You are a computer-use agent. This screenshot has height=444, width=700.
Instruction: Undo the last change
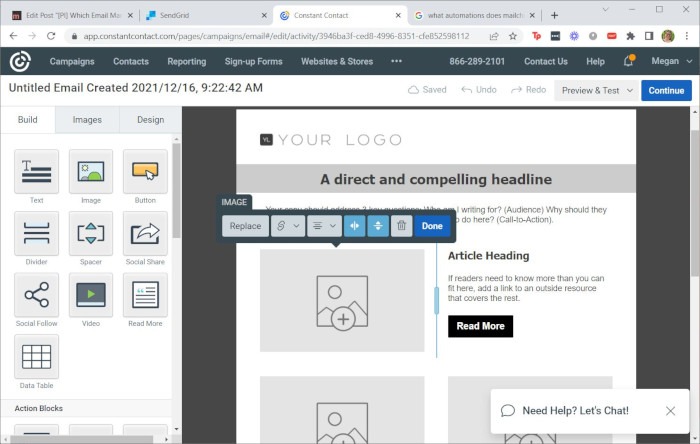click(479, 90)
